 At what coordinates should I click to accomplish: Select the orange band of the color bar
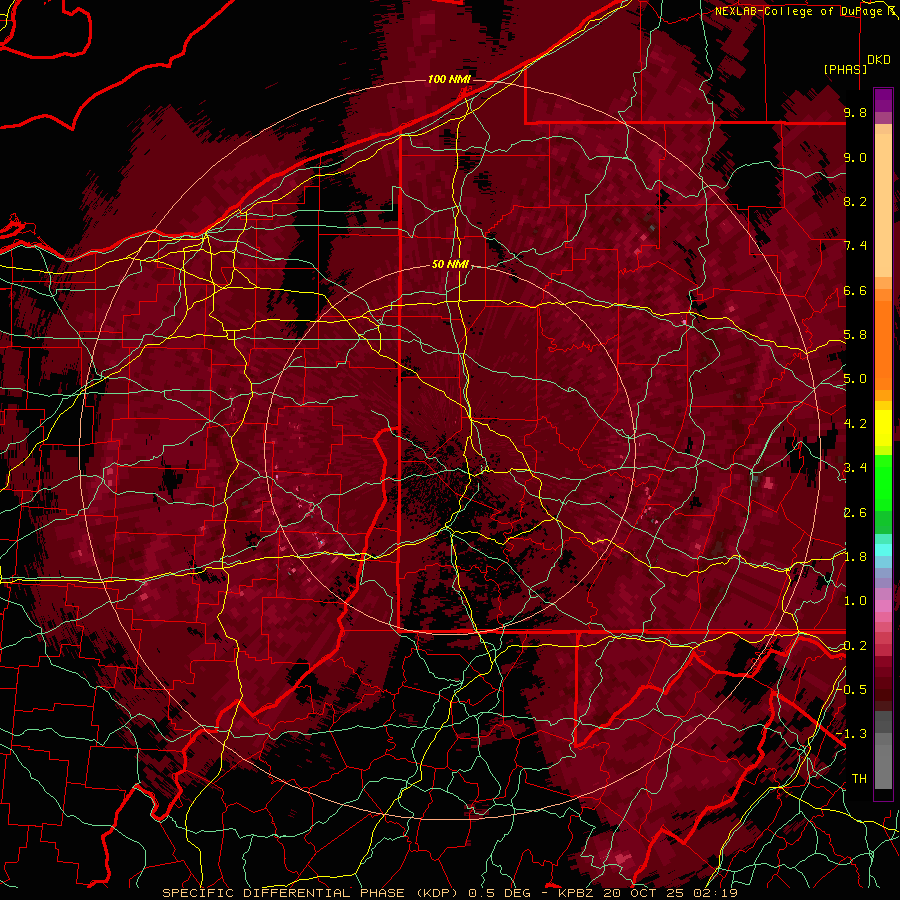pyautogui.click(x=883, y=339)
